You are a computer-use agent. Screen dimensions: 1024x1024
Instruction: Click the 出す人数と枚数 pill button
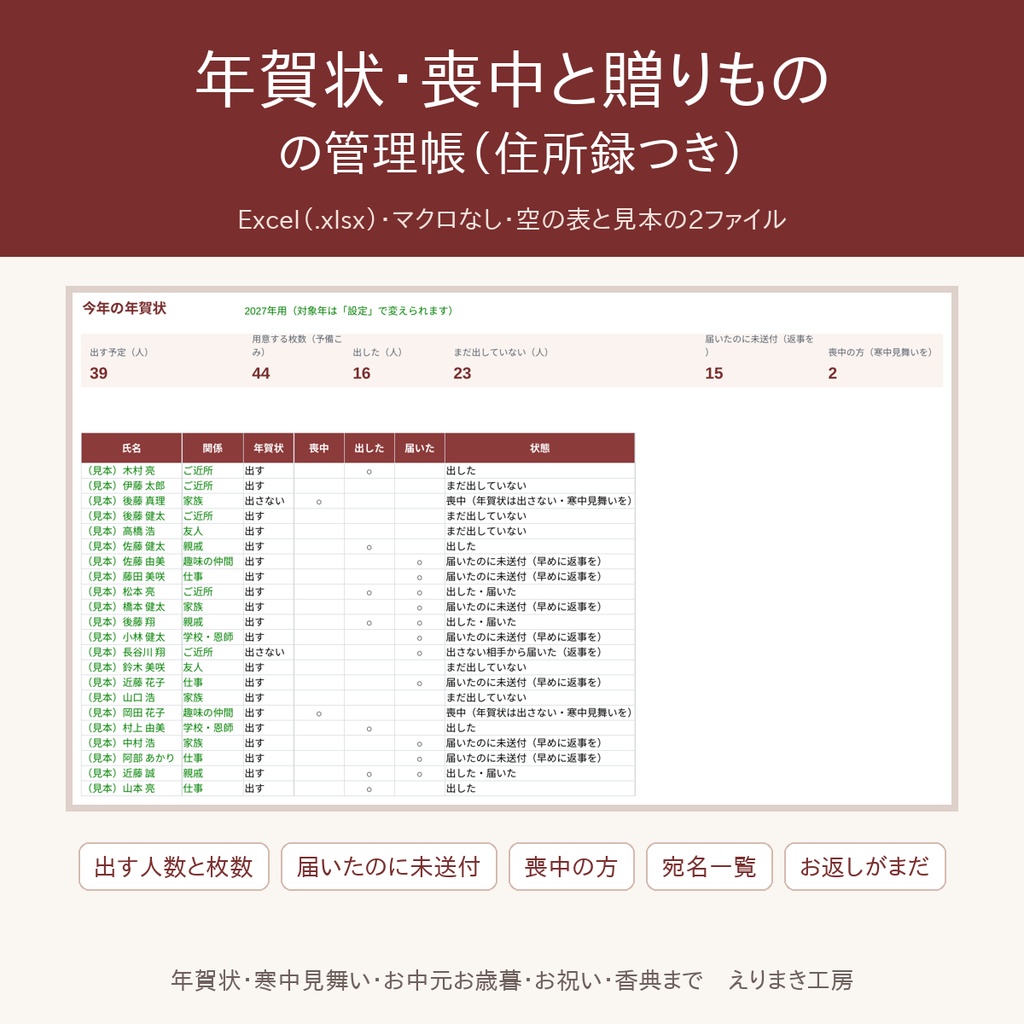[174, 866]
